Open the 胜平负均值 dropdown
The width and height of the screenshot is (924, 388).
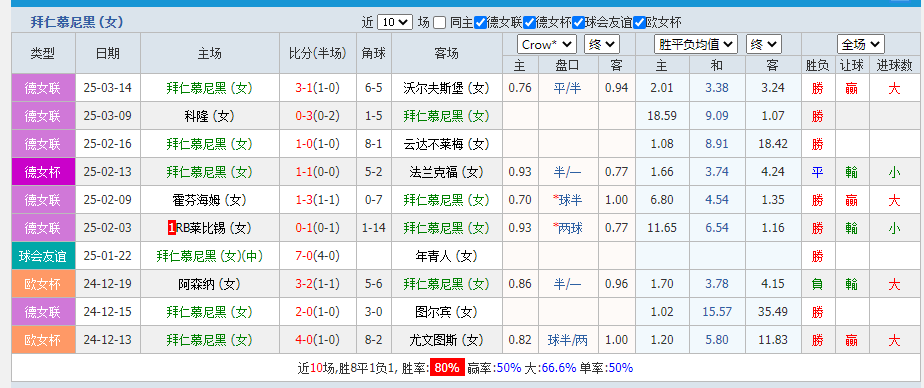pos(696,44)
